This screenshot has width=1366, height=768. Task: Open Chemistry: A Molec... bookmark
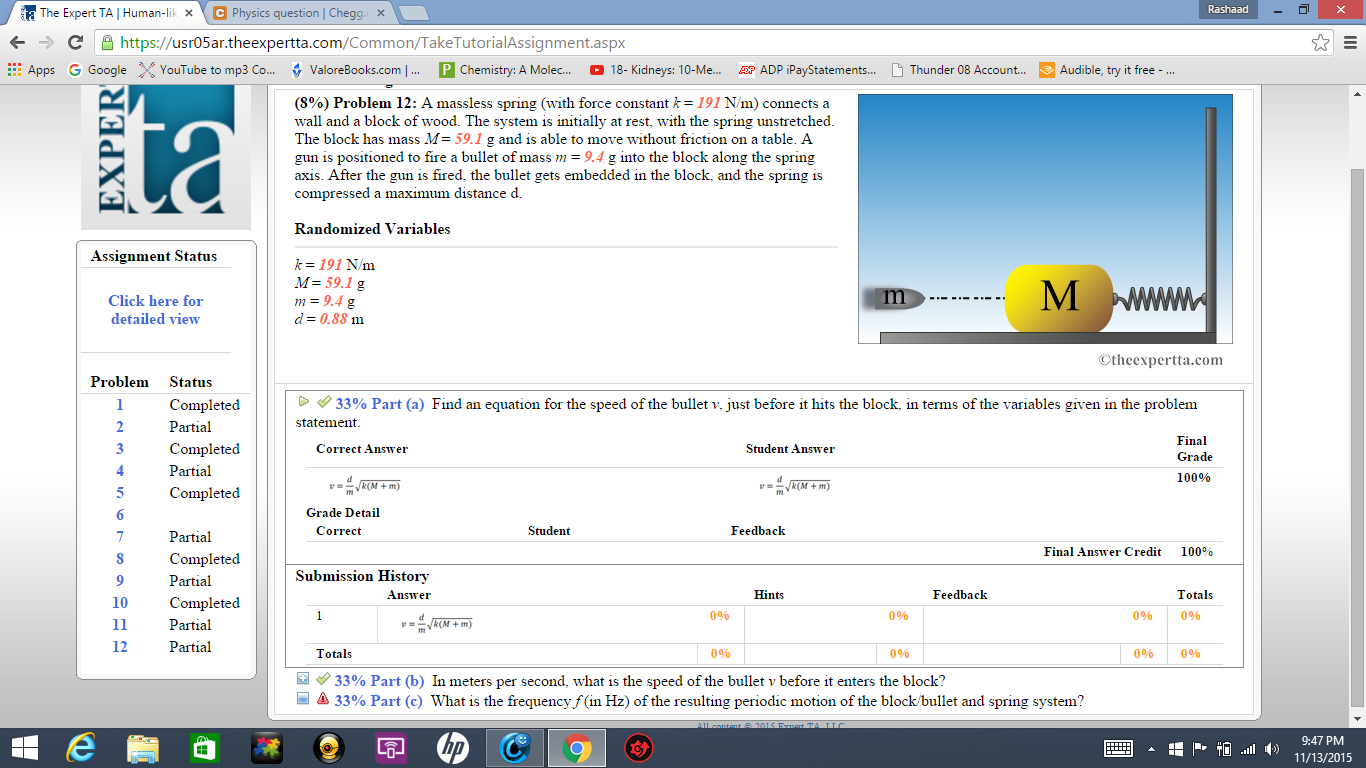[x=506, y=70]
